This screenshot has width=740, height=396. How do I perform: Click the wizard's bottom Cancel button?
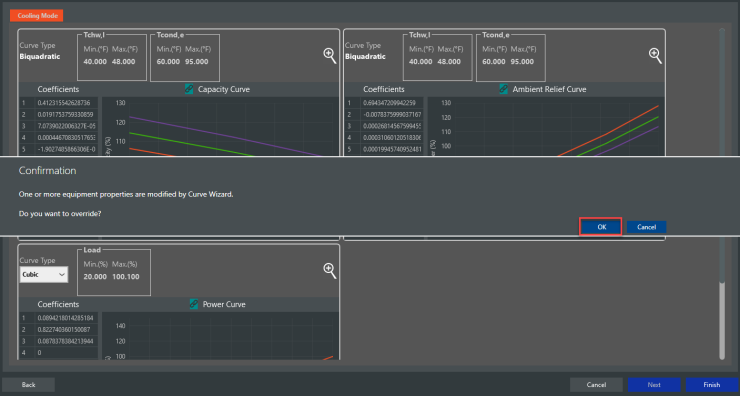click(x=596, y=385)
